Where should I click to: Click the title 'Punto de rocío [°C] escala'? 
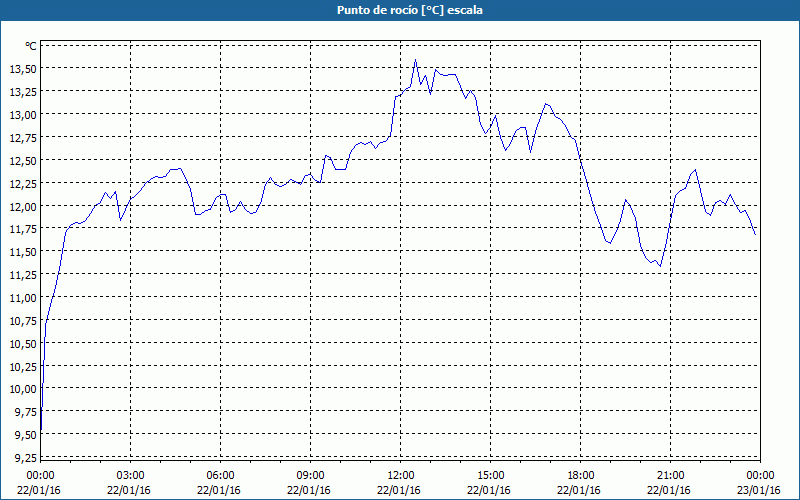[410, 10]
